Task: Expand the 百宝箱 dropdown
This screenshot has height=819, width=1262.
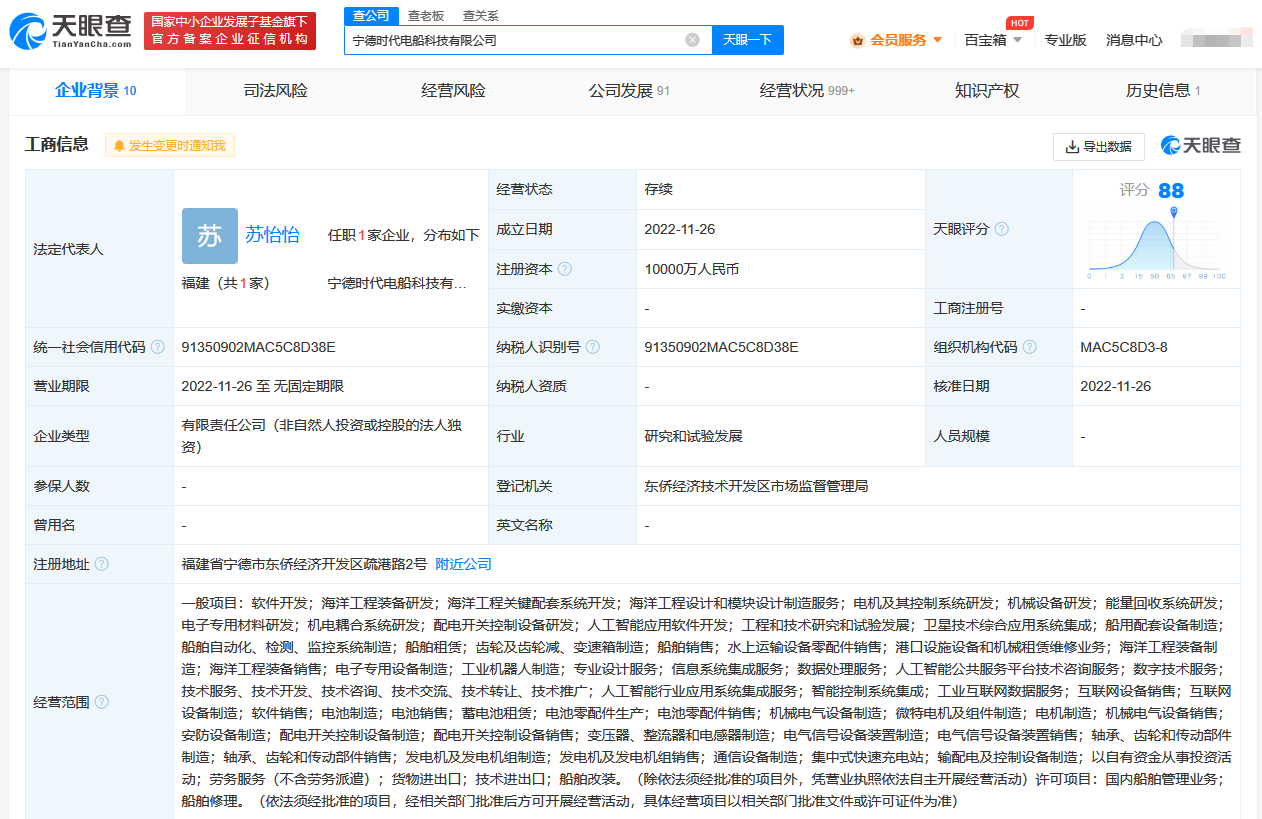Action: click(x=1017, y=40)
